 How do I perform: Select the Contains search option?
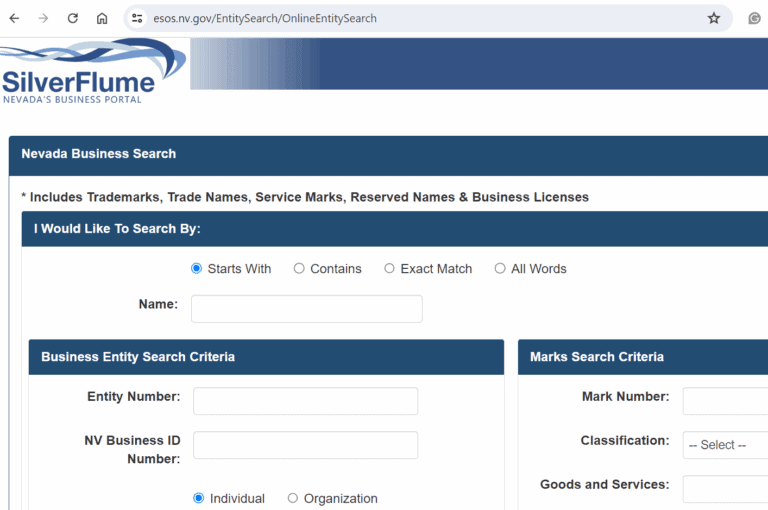299,269
